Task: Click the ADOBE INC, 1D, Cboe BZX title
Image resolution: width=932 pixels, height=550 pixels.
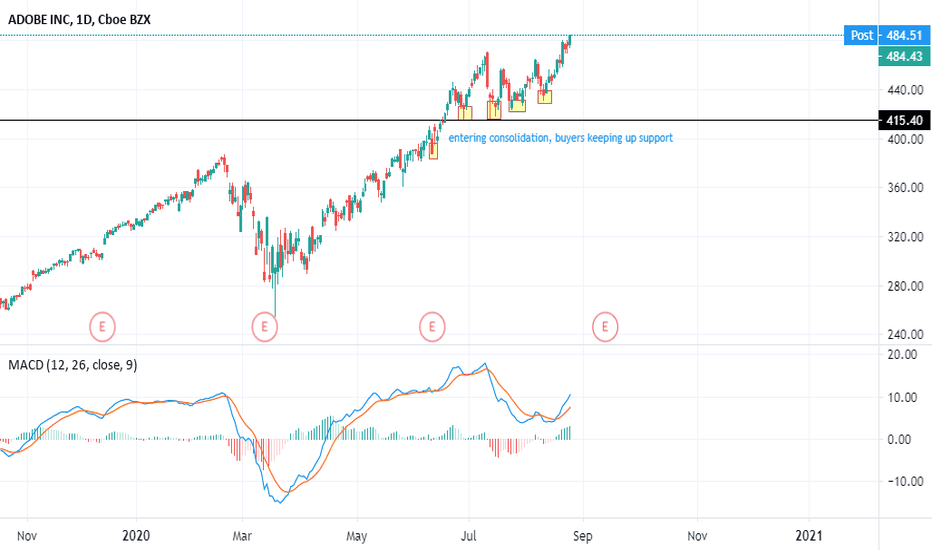Action: (x=79, y=20)
